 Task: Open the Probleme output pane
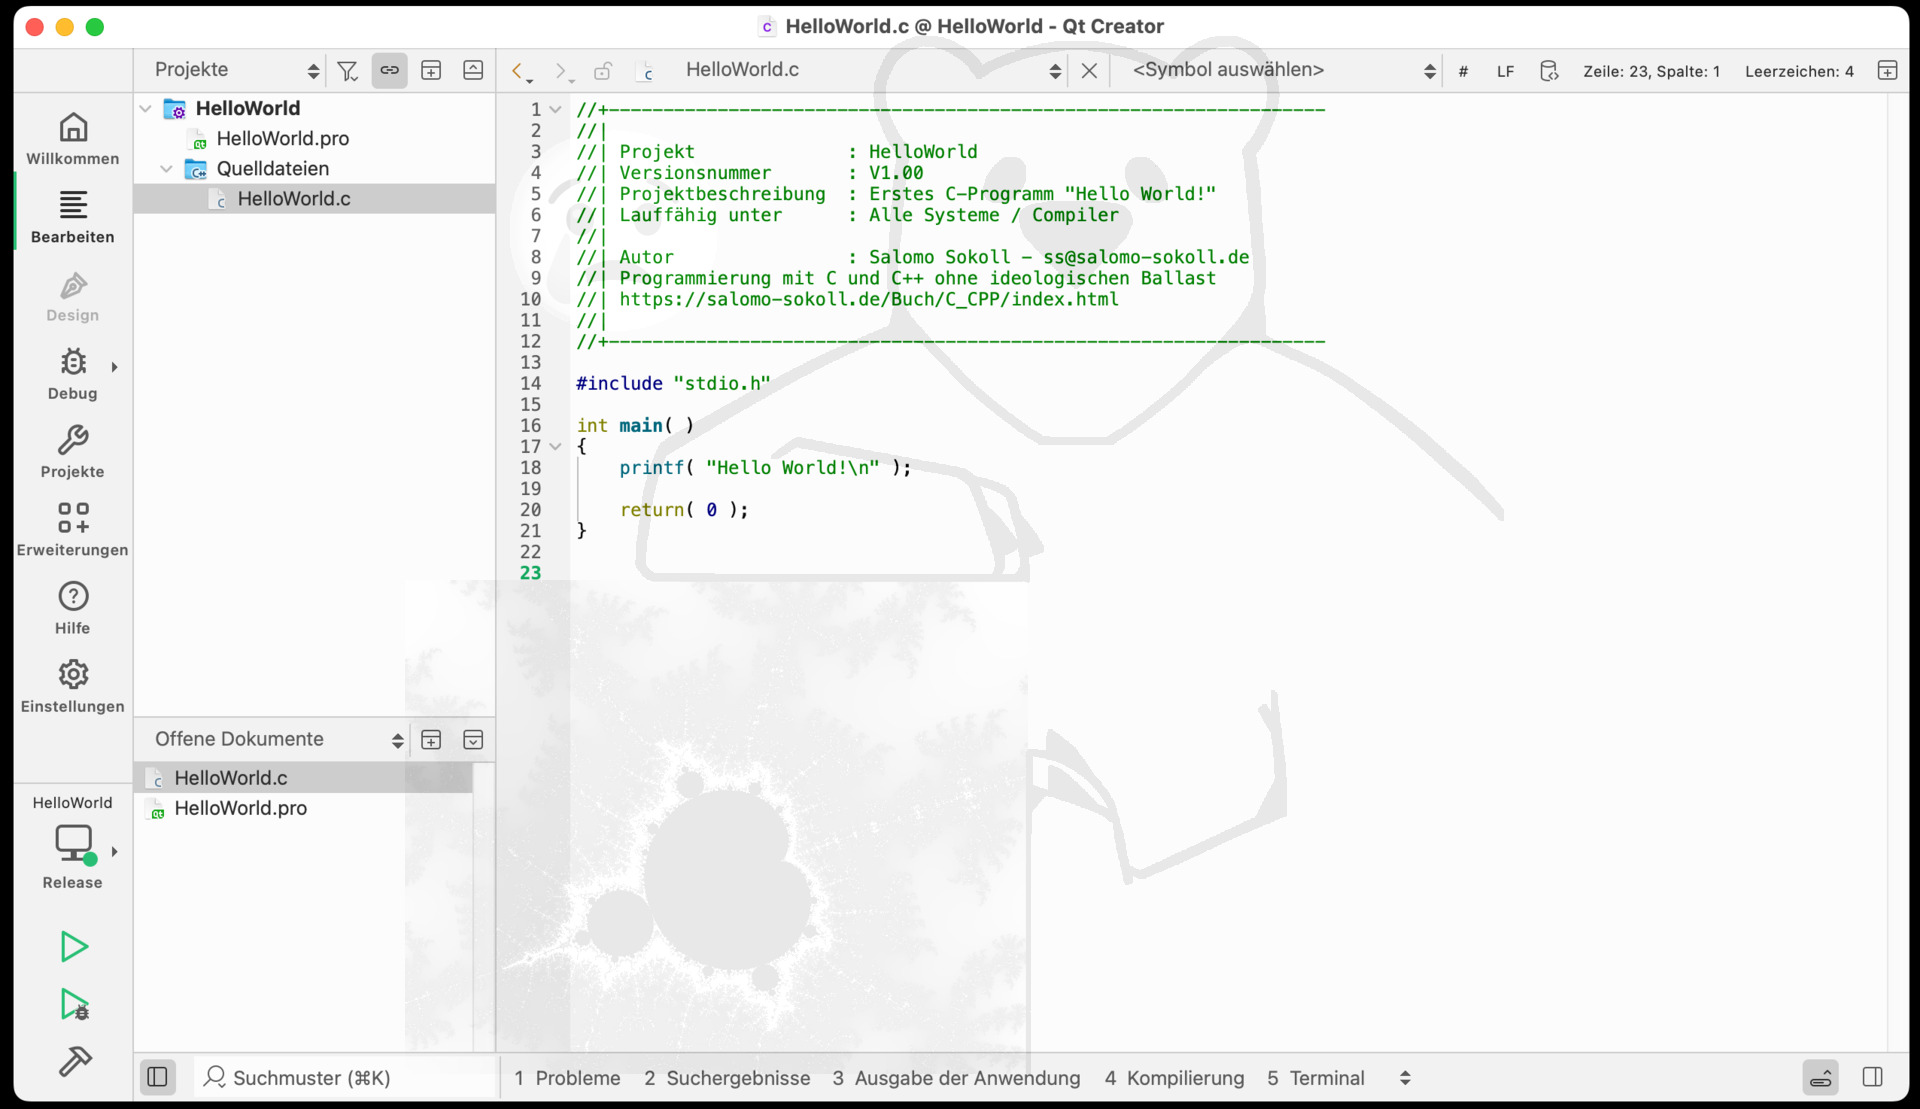click(x=567, y=1078)
